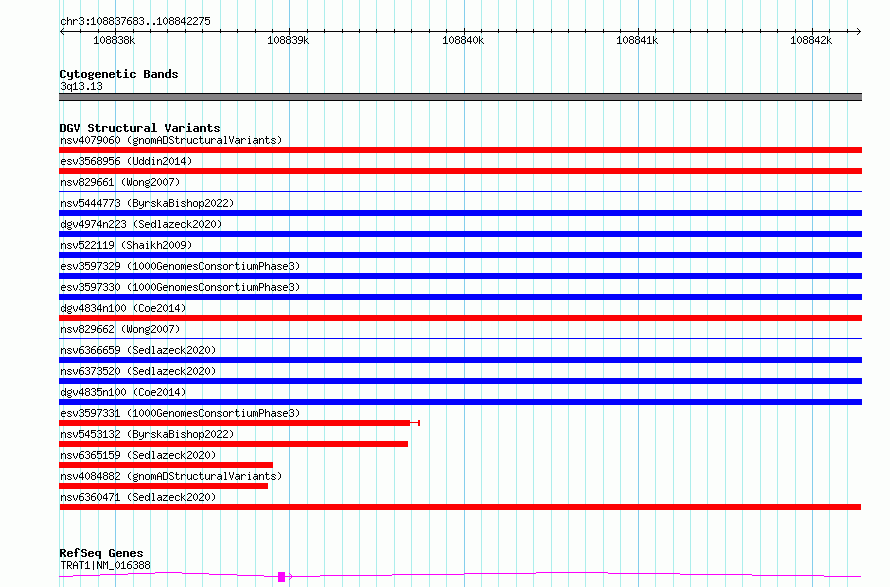Image resolution: width=890 pixels, height=587 pixels.
Task: Open variant nsv829661 (Wong2007) label
Action: (120, 182)
